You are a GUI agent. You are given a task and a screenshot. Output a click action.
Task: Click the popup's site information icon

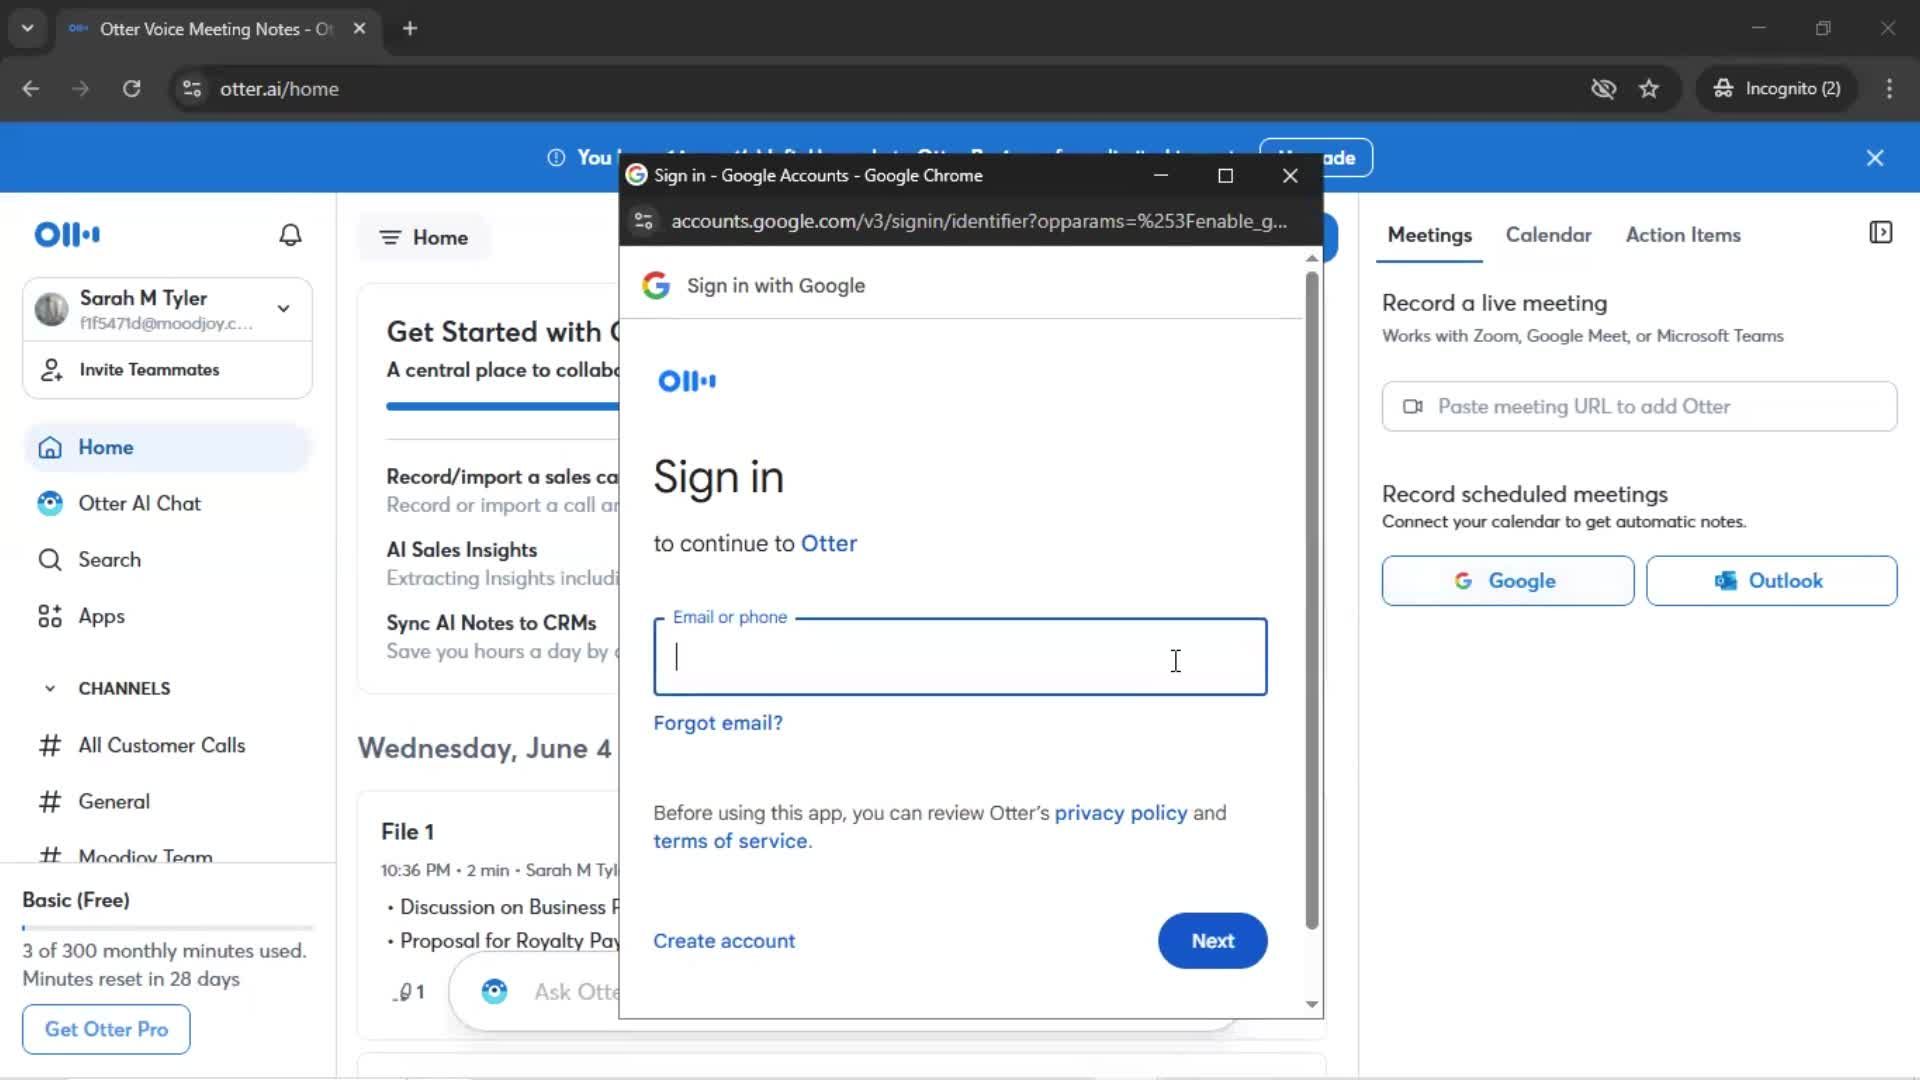pyautogui.click(x=644, y=222)
